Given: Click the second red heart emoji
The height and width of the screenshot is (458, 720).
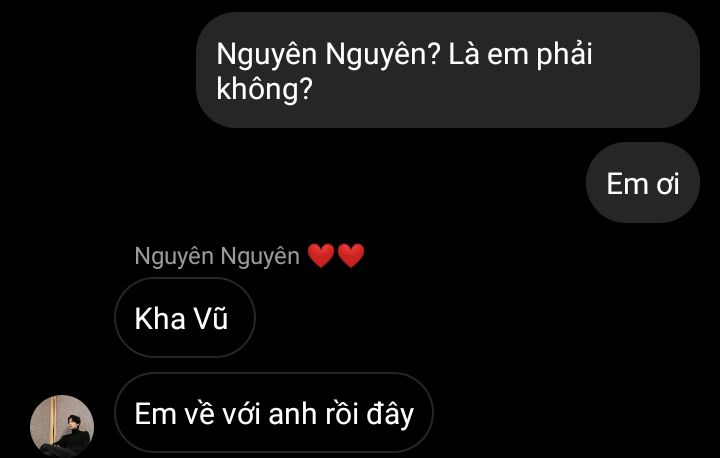Looking at the screenshot, I should pyautogui.click(x=351, y=256).
